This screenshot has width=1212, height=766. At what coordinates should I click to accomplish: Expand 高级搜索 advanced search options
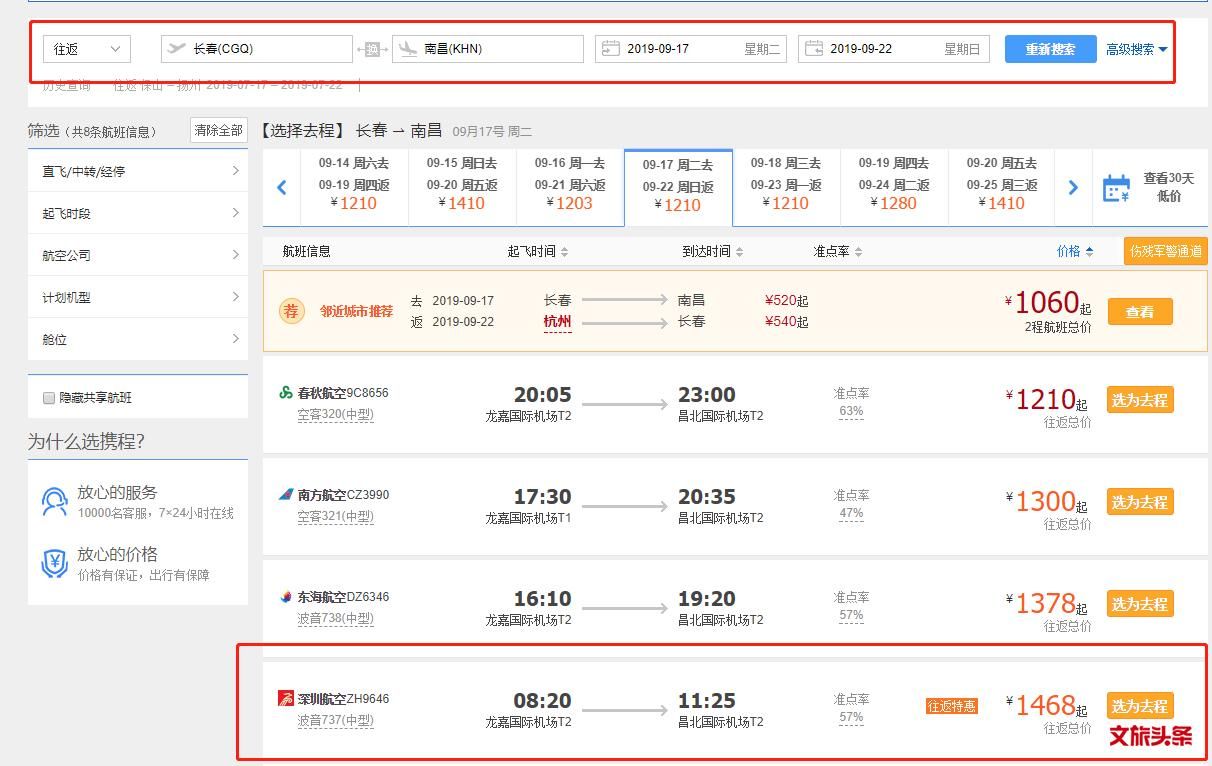click(1136, 49)
